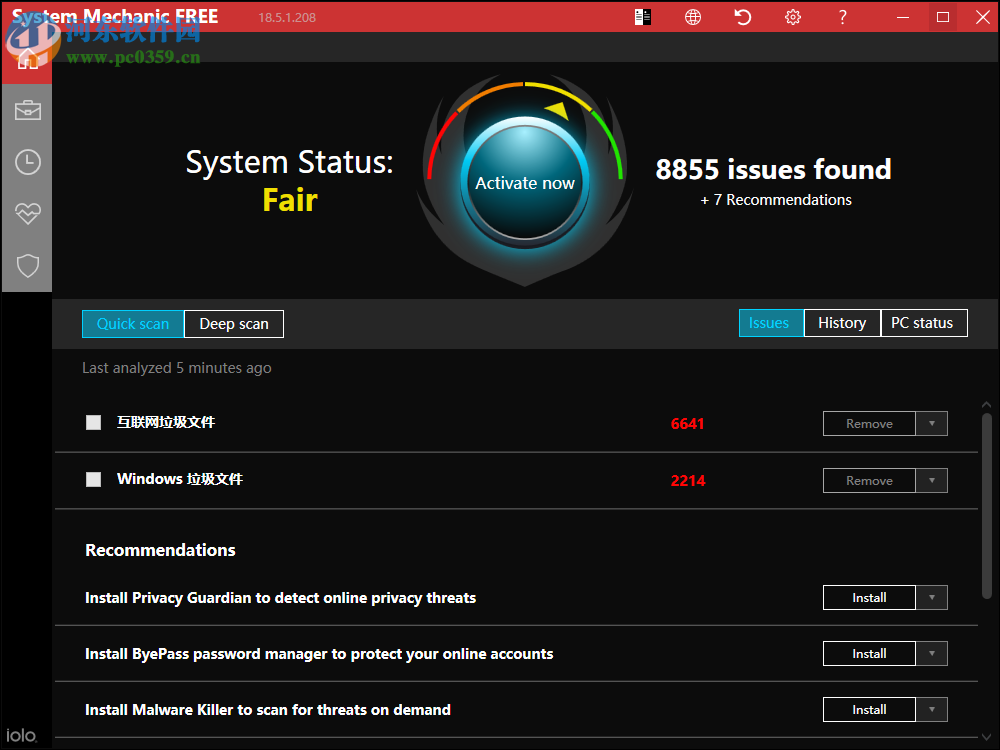Open the help question mark icon

click(x=842, y=17)
